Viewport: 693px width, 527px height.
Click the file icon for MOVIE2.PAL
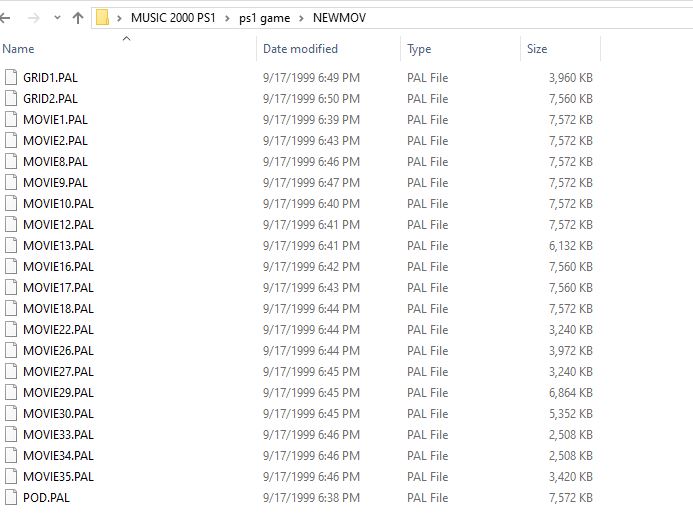pyautogui.click(x=11, y=140)
